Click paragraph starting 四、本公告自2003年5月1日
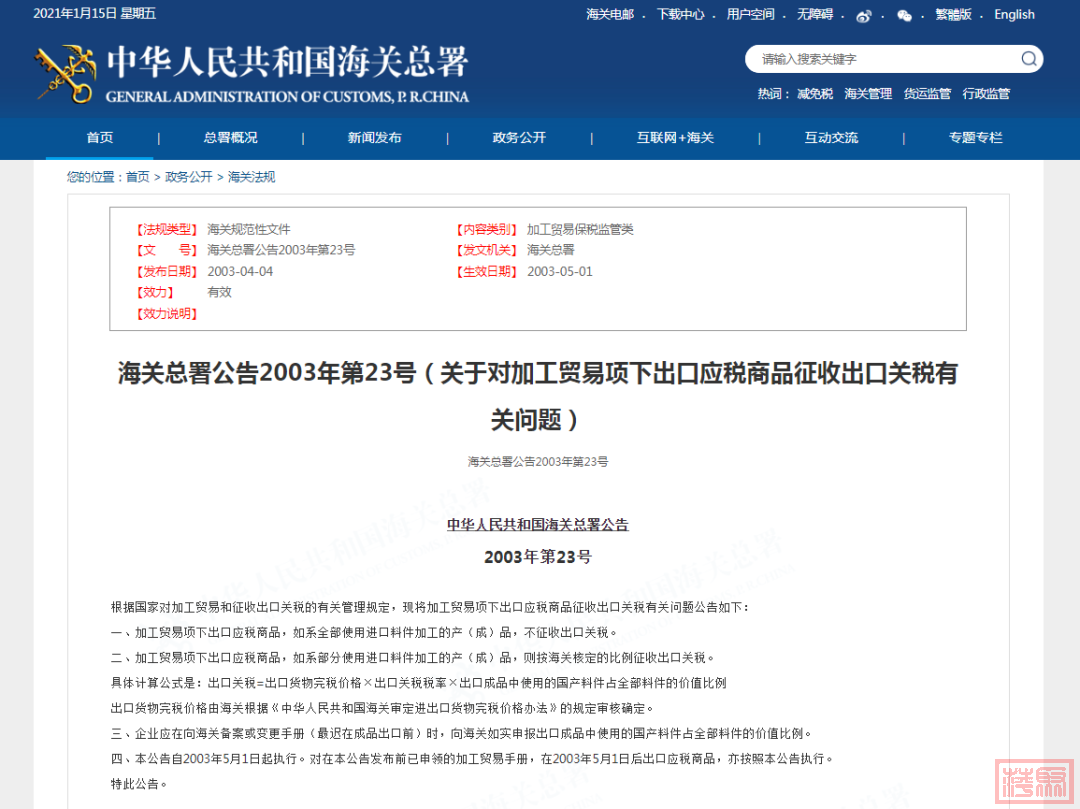1080x809 pixels. click(x=472, y=758)
